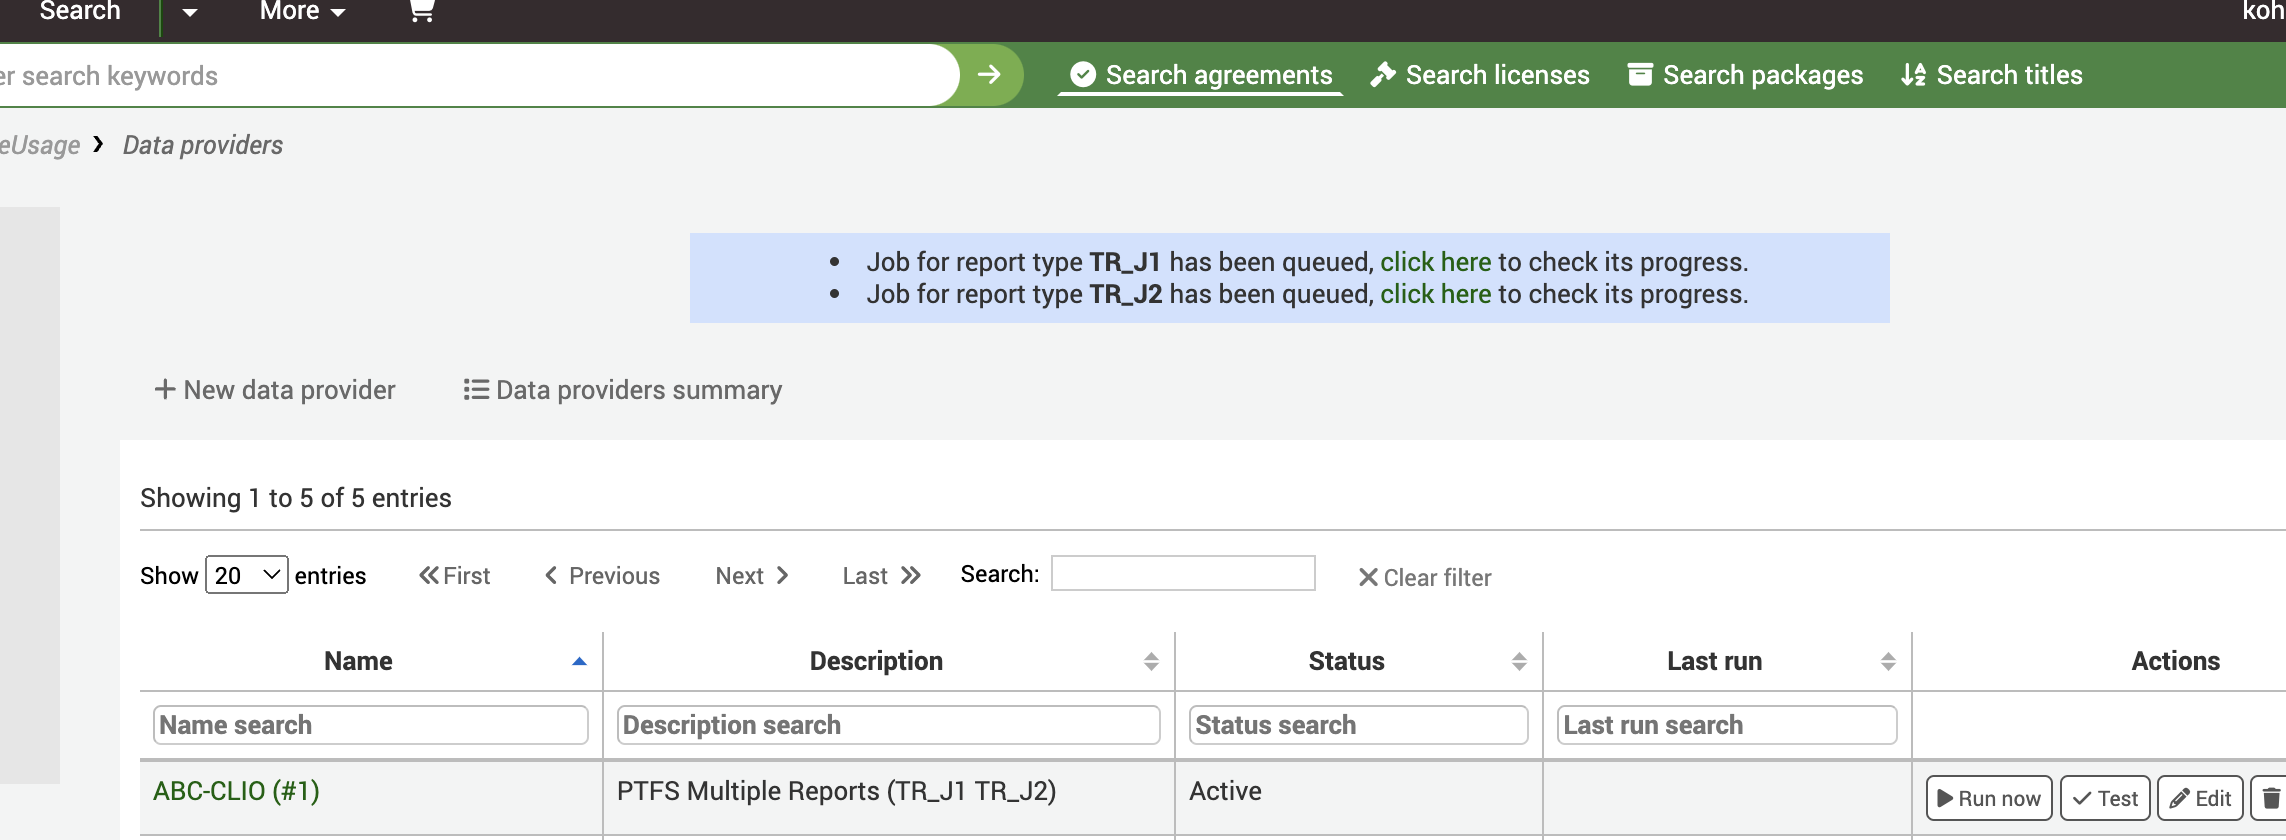The height and width of the screenshot is (840, 2286).
Task: Edit the ABC-CLIO data provider
Action: (x=2200, y=798)
